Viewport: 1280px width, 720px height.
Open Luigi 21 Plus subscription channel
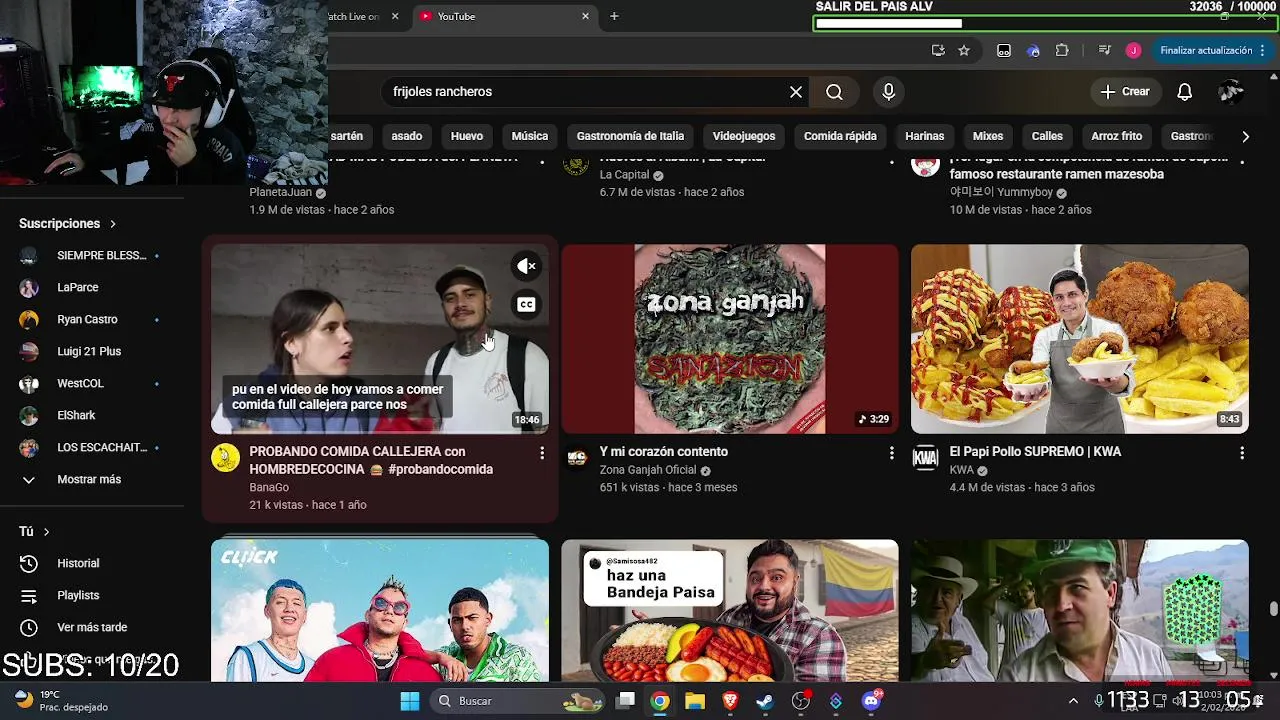(89, 351)
